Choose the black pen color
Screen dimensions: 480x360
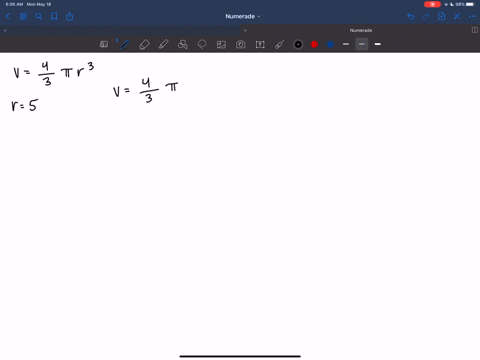coord(298,44)
